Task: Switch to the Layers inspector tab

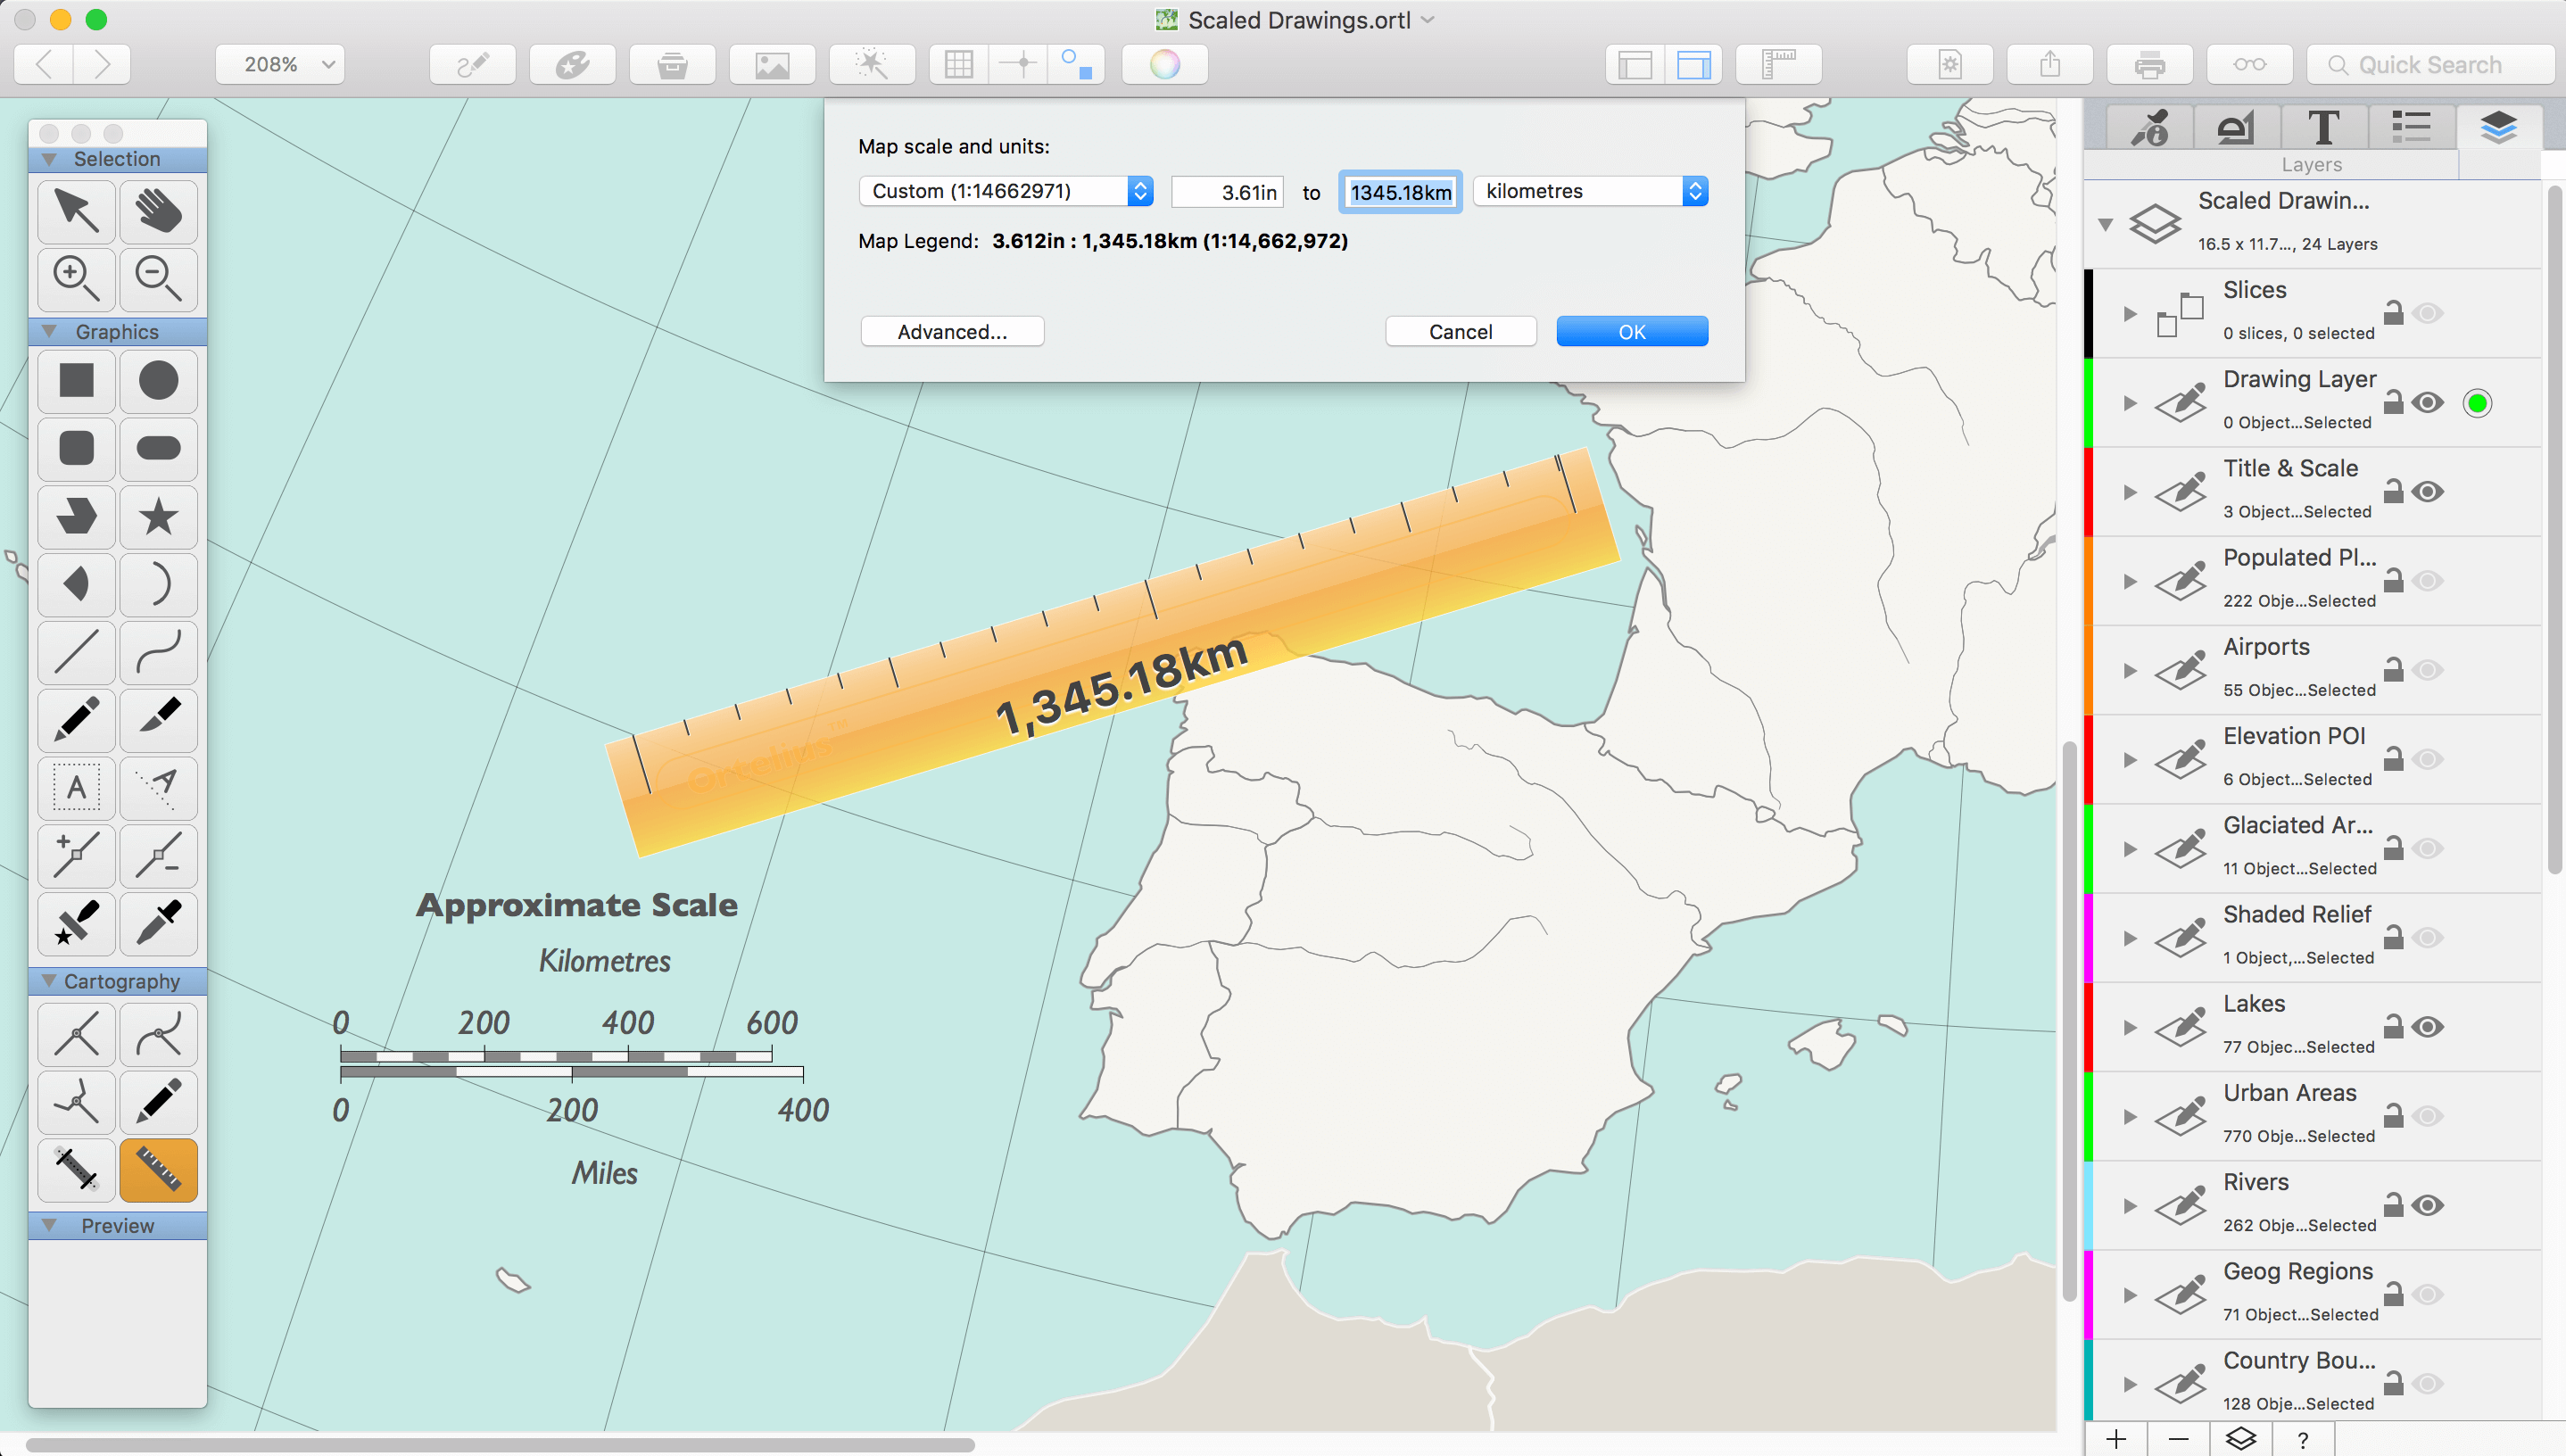Action: click(2498, 128)
